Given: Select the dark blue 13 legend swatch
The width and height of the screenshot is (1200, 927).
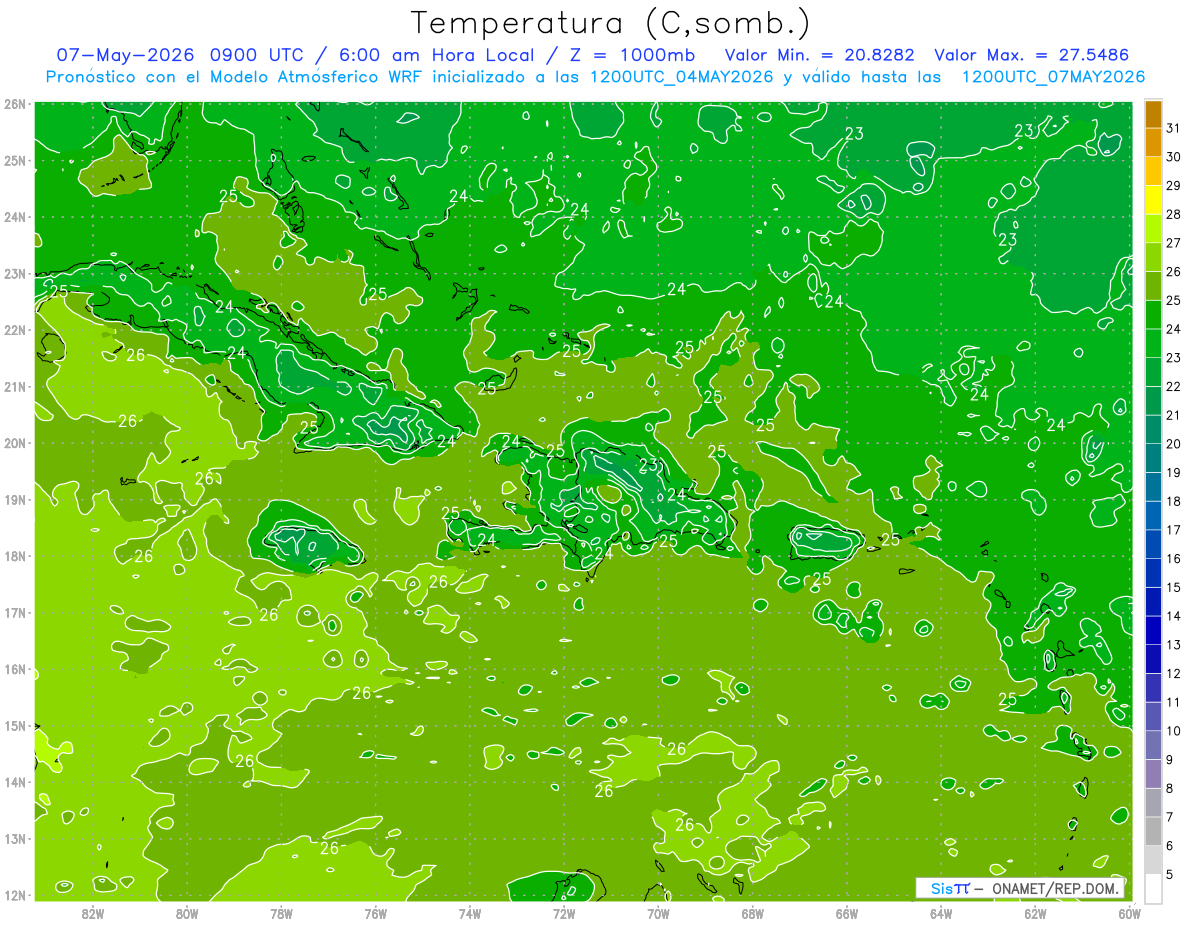Looking at the screenshot, I should tap(1153, 630).
